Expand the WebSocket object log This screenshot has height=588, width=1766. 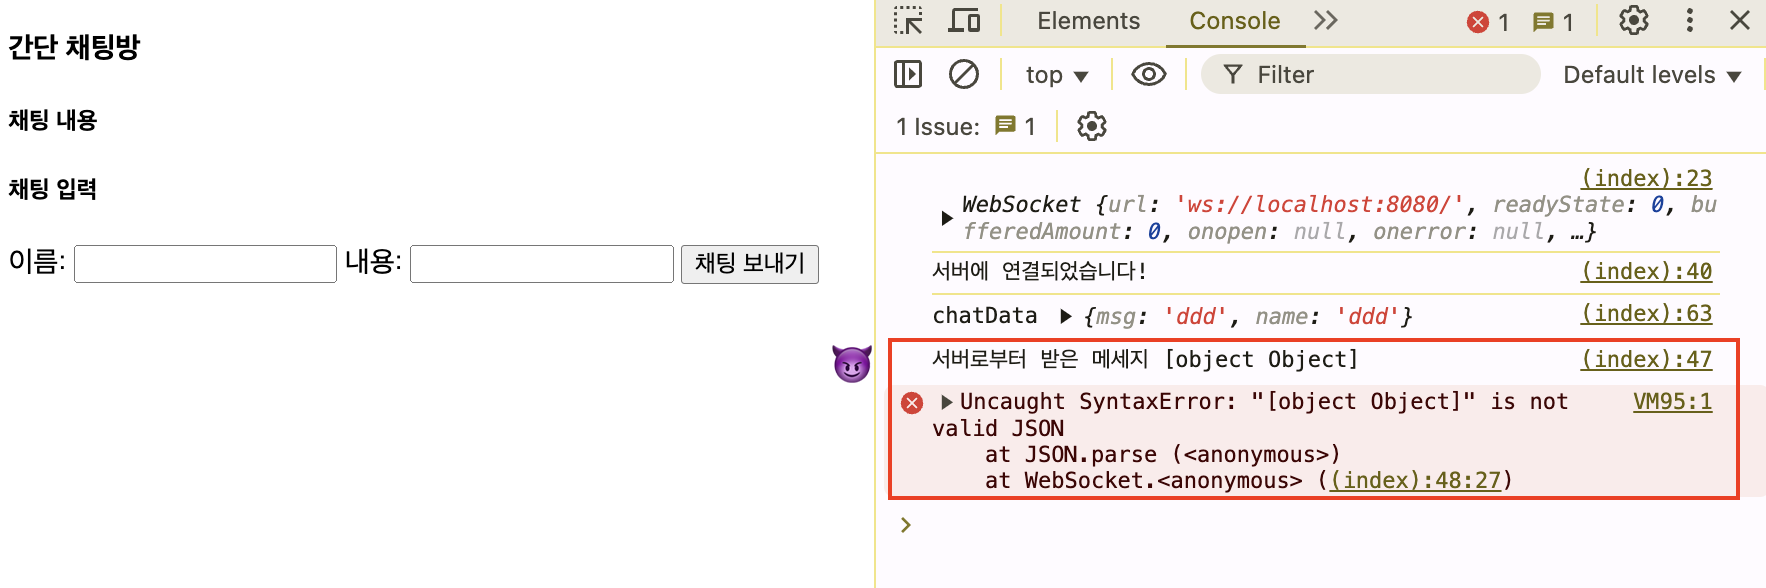click(947, 217)
